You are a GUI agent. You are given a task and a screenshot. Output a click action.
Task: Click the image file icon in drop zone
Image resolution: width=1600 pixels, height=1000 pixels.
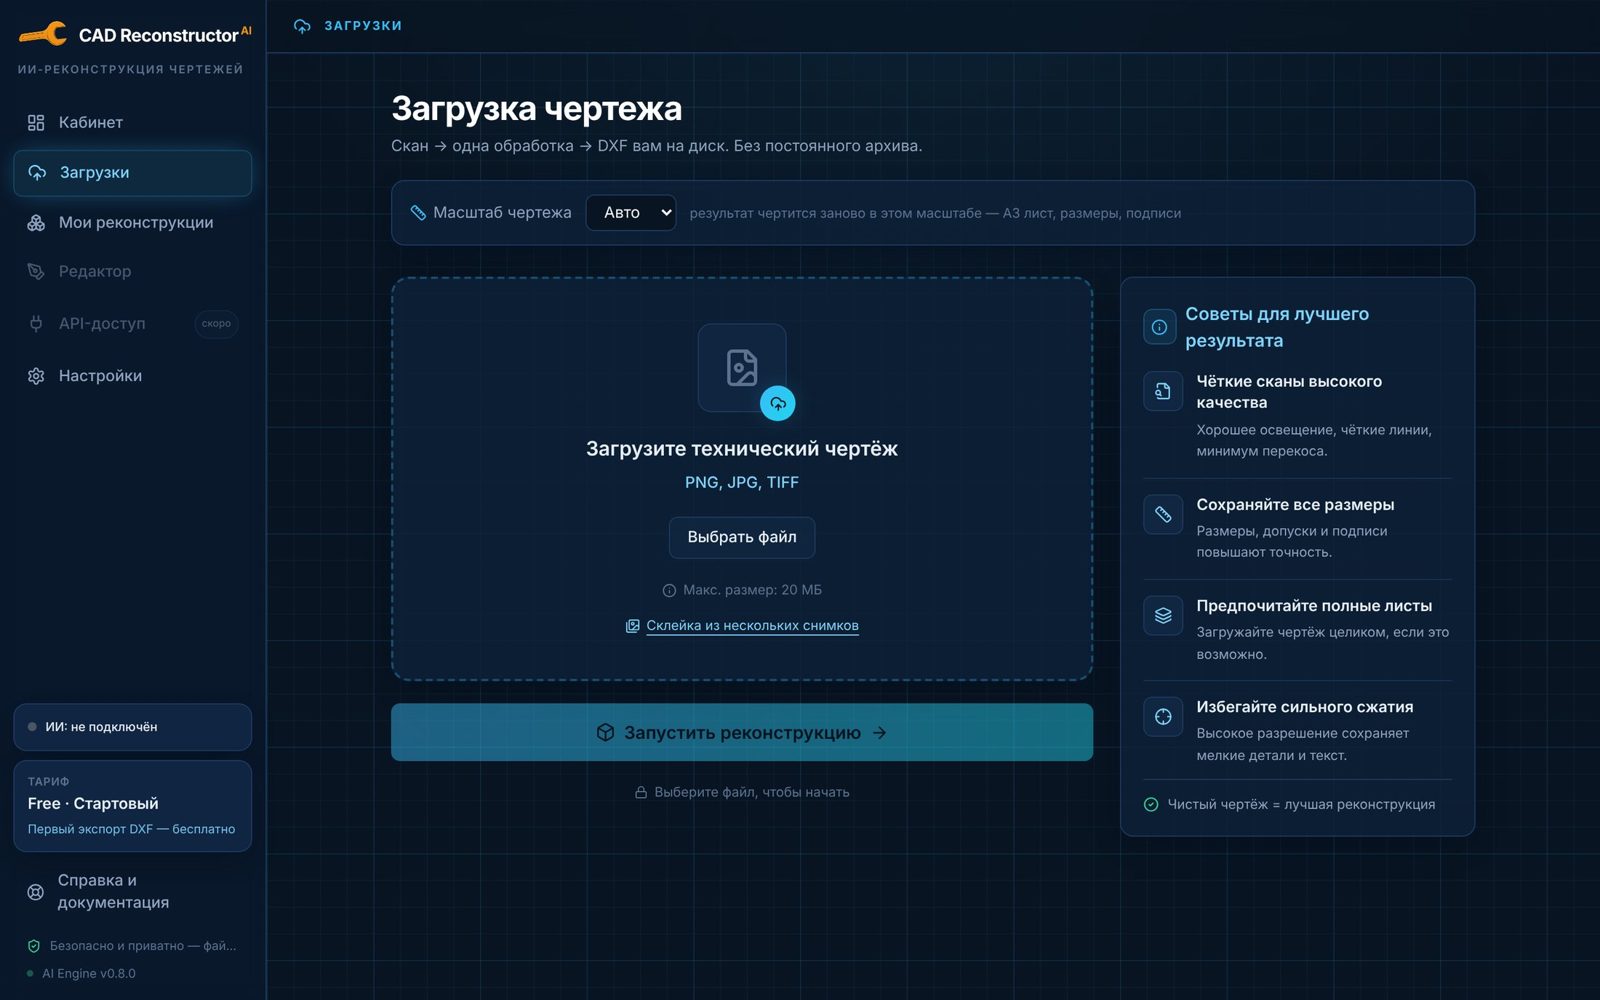click(742, 368)
